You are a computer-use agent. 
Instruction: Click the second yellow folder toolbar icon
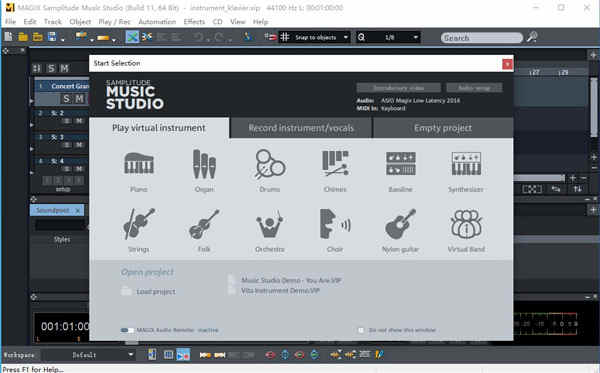click(x=38, y=37)
